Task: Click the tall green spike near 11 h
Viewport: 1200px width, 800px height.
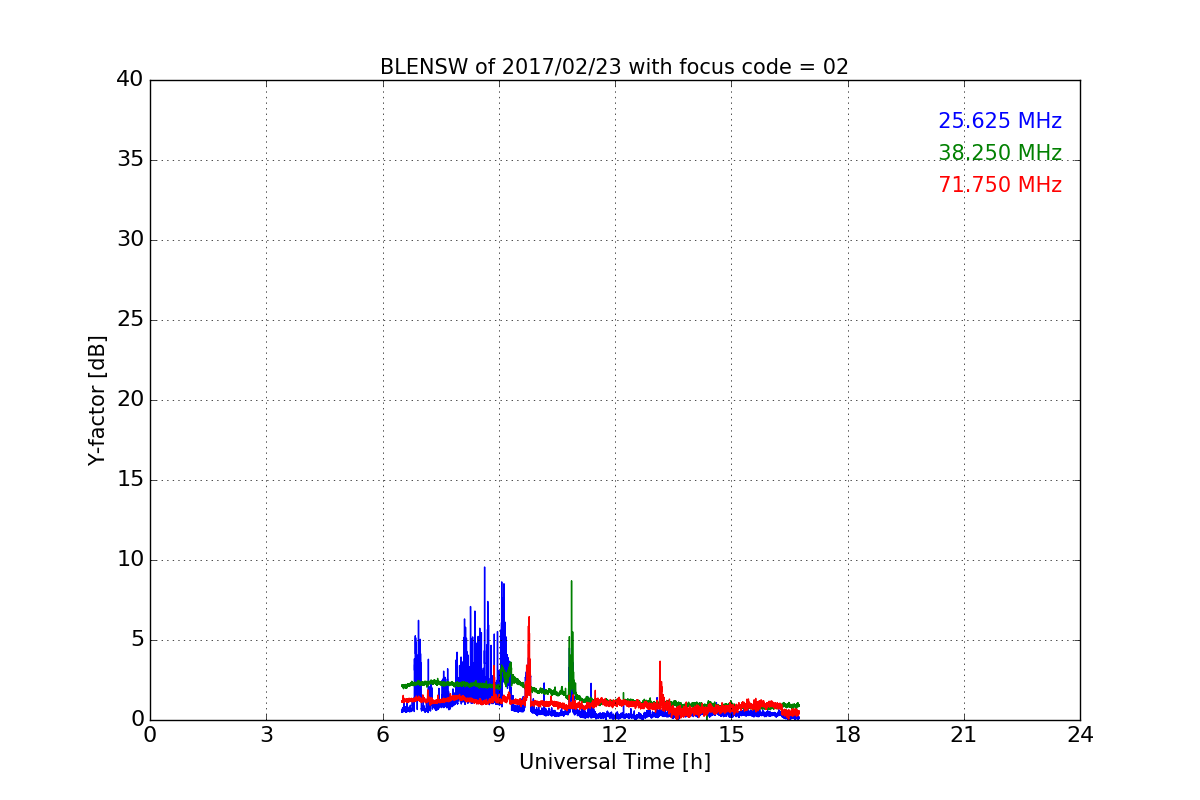Action: coord(571,640)
